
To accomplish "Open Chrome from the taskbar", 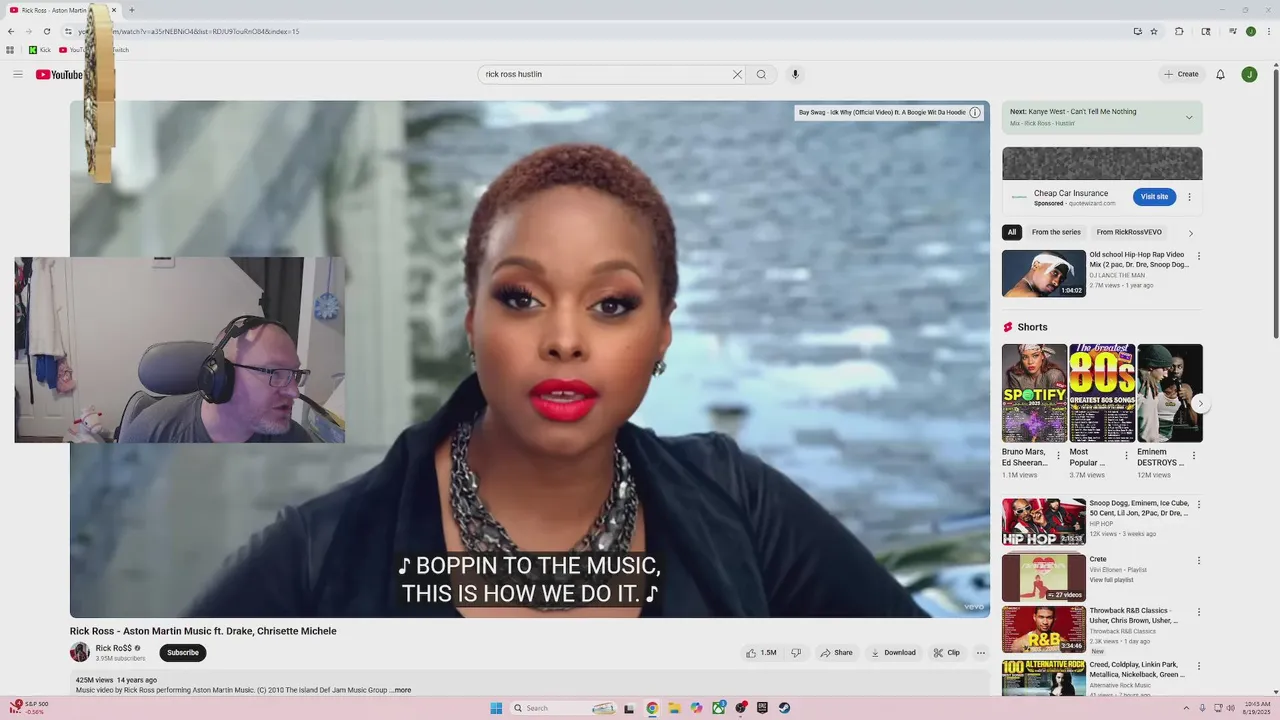I will [652, 708].
